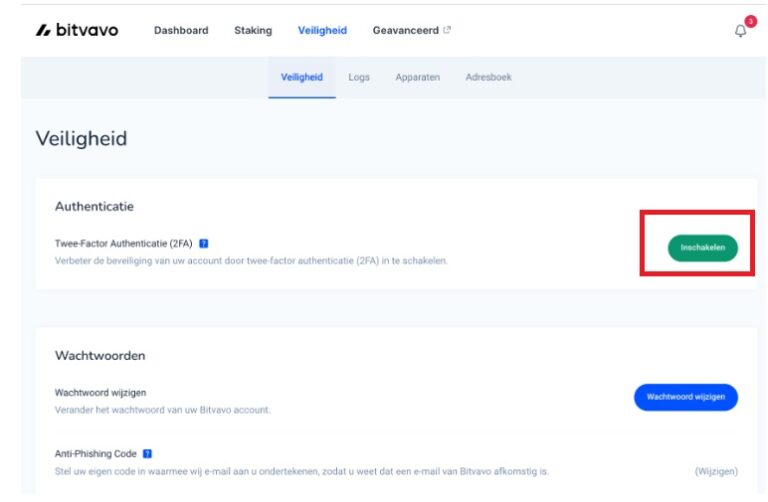
Task: Click the Anti-Phishing Code label text
Action: pos(96,453)
